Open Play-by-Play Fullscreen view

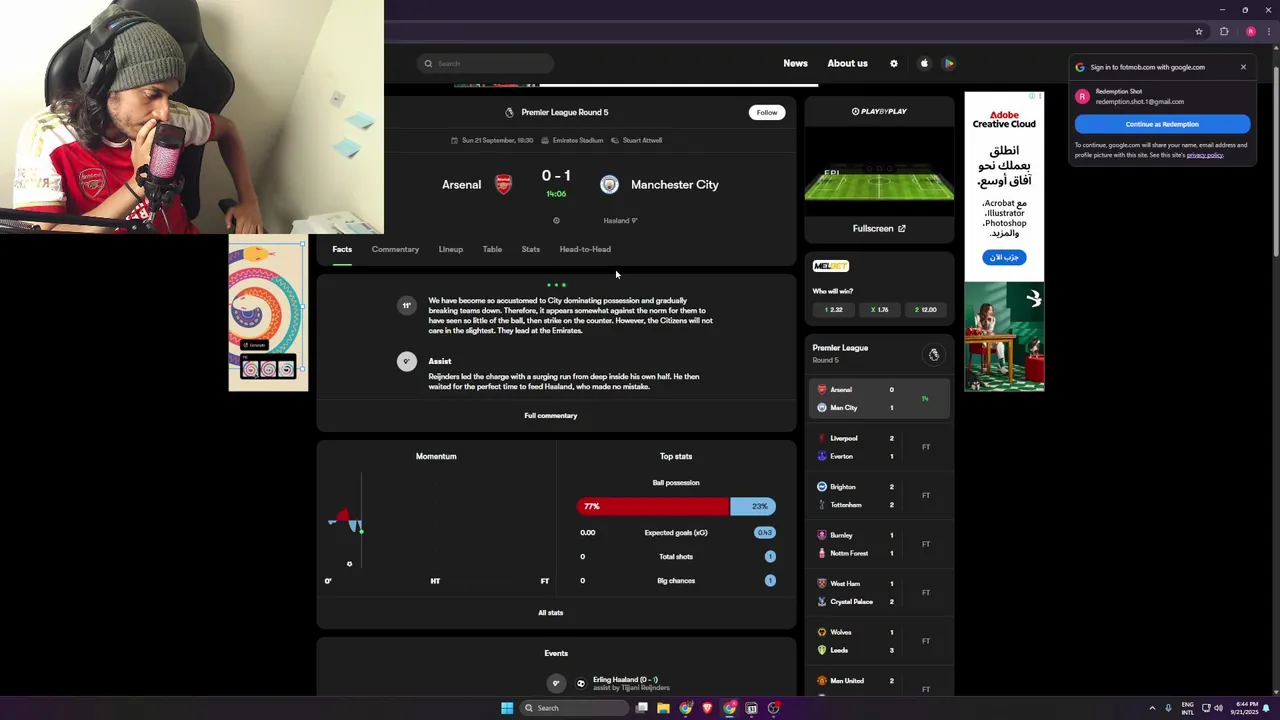pos(879,229)
